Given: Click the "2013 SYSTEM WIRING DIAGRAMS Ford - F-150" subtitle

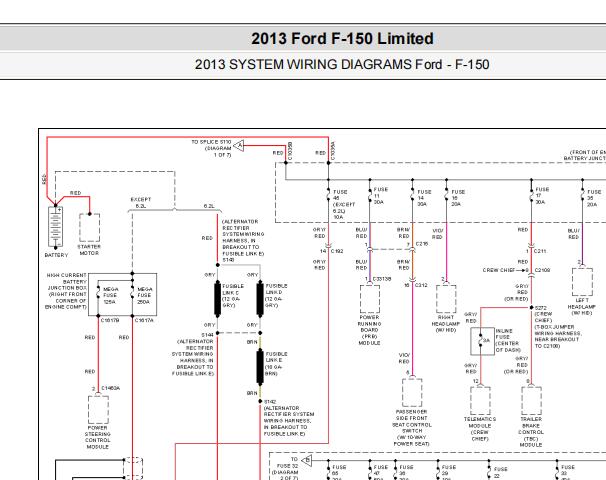Looking at the screenshot, I should 342,64.
